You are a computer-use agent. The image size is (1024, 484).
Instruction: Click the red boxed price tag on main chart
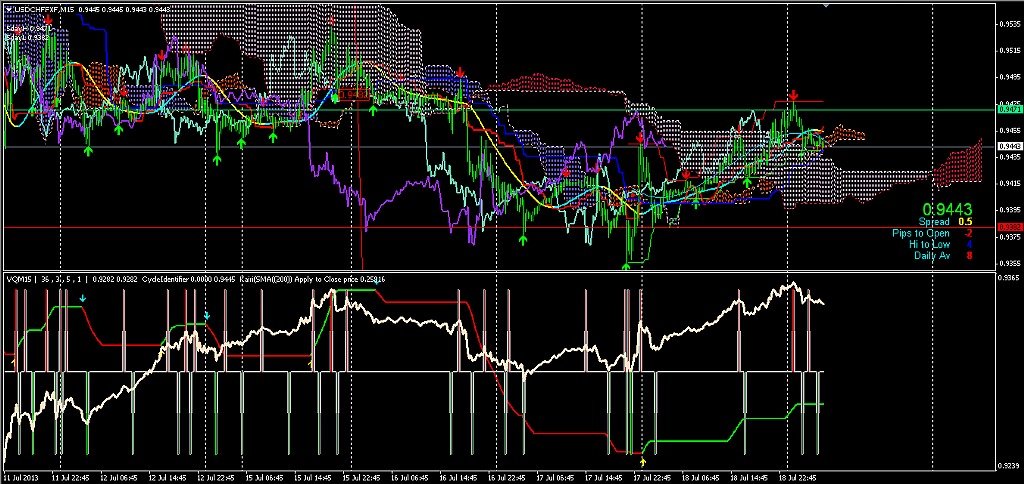pos(355,95)
